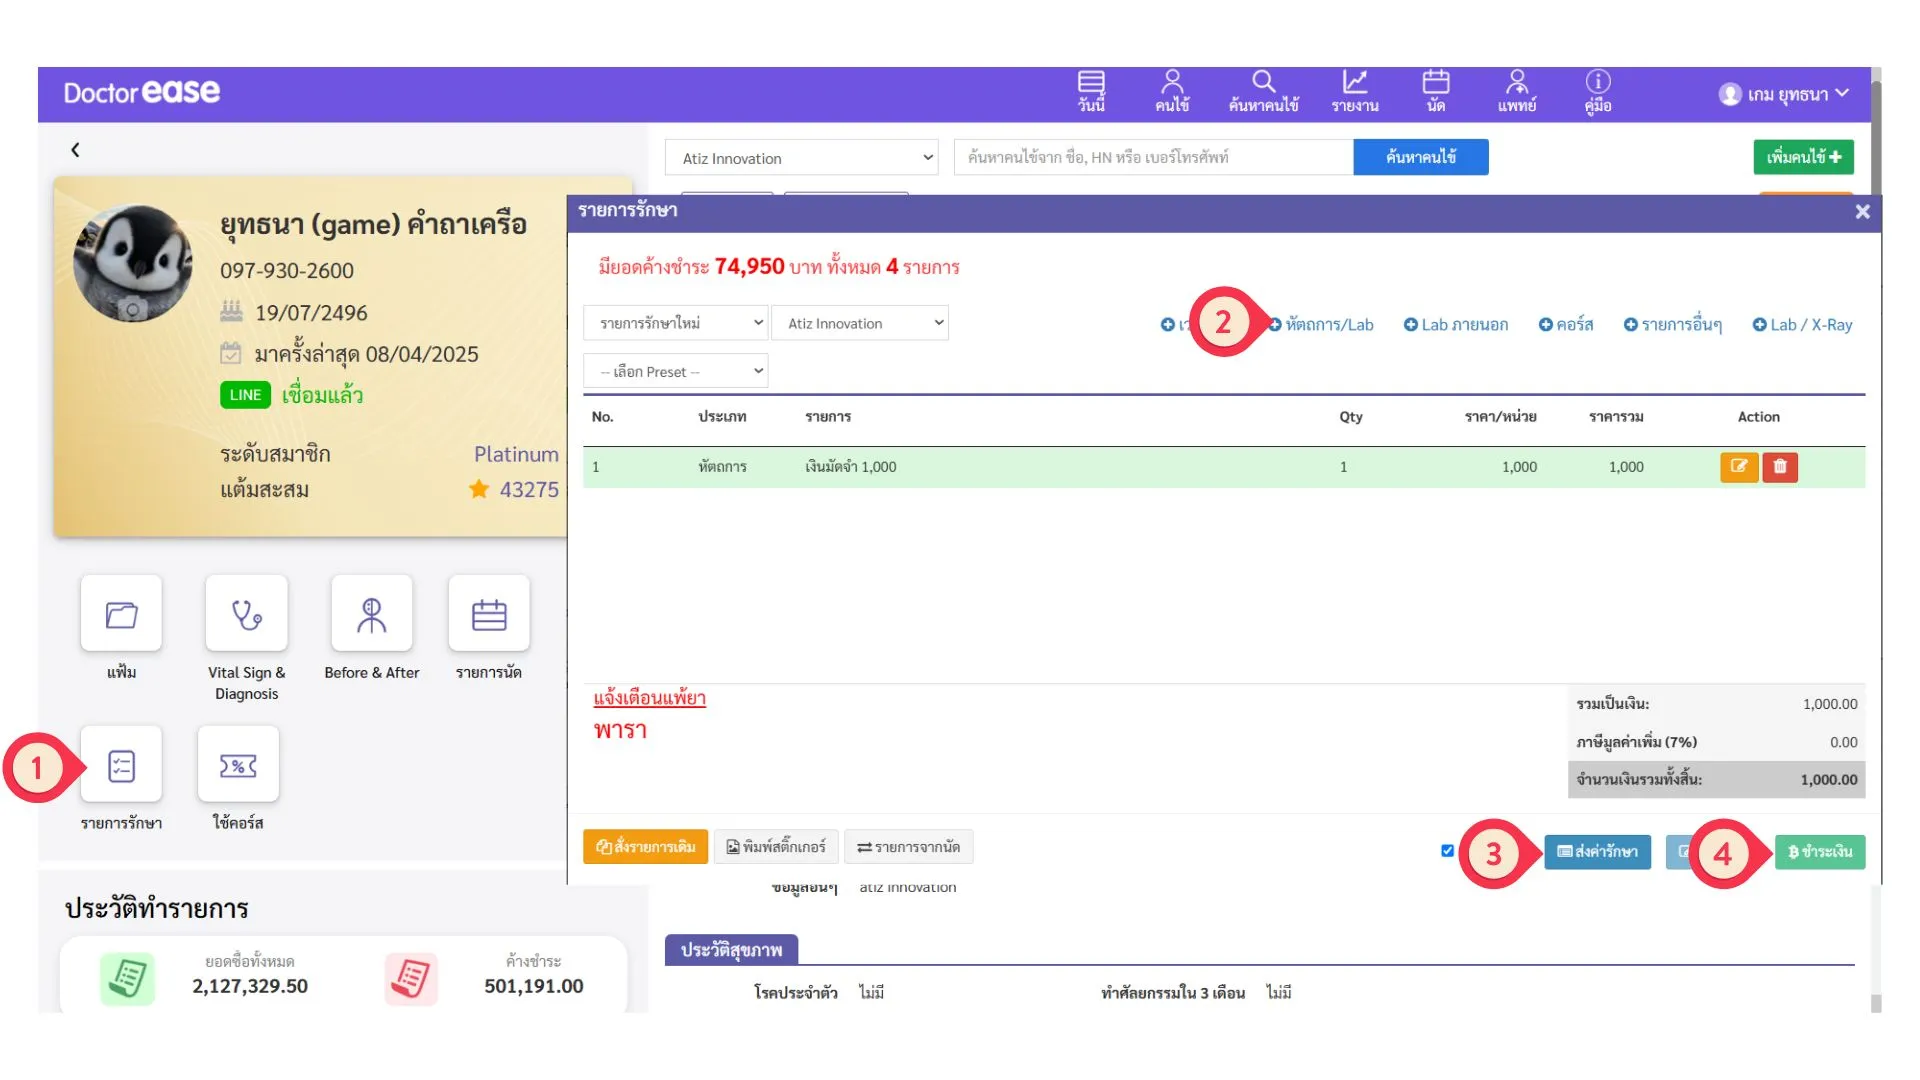This screenshot has width=1920, height=1080.
Task: Open รายการนัด calendar icon
Action: click(x=488, y=614)
